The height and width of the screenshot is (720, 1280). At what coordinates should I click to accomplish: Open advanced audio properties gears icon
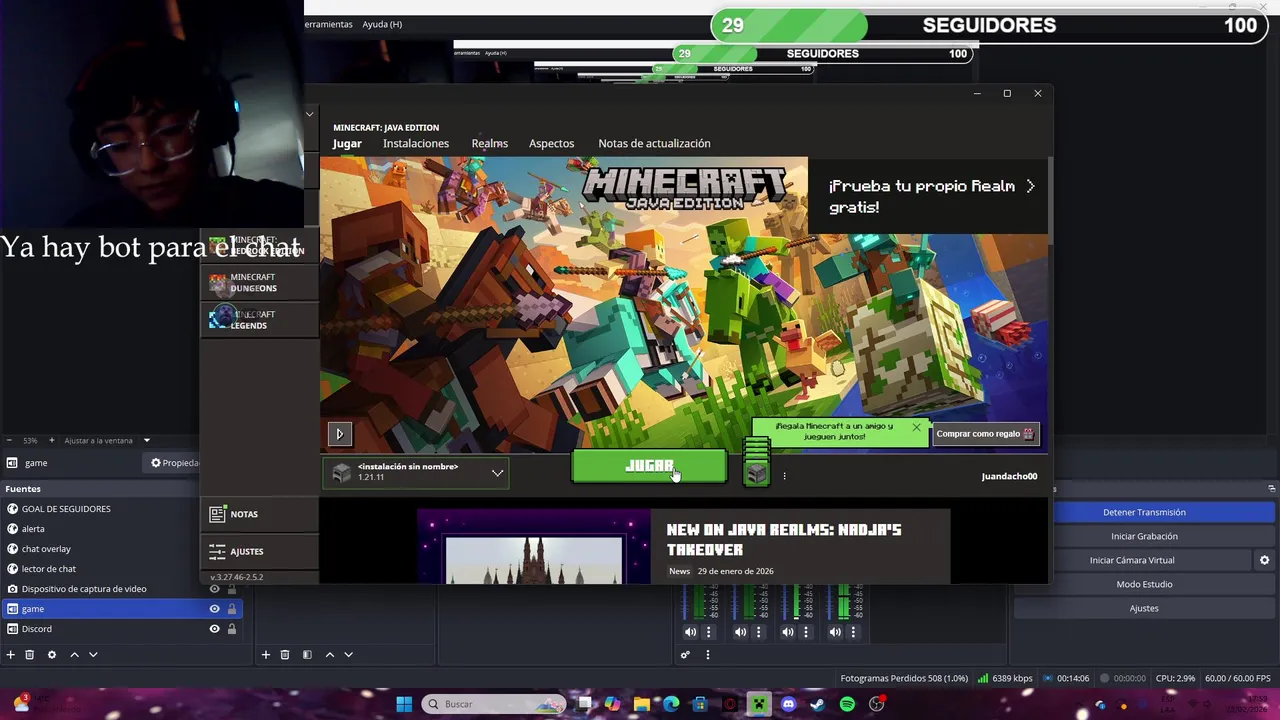coord(685,655)
